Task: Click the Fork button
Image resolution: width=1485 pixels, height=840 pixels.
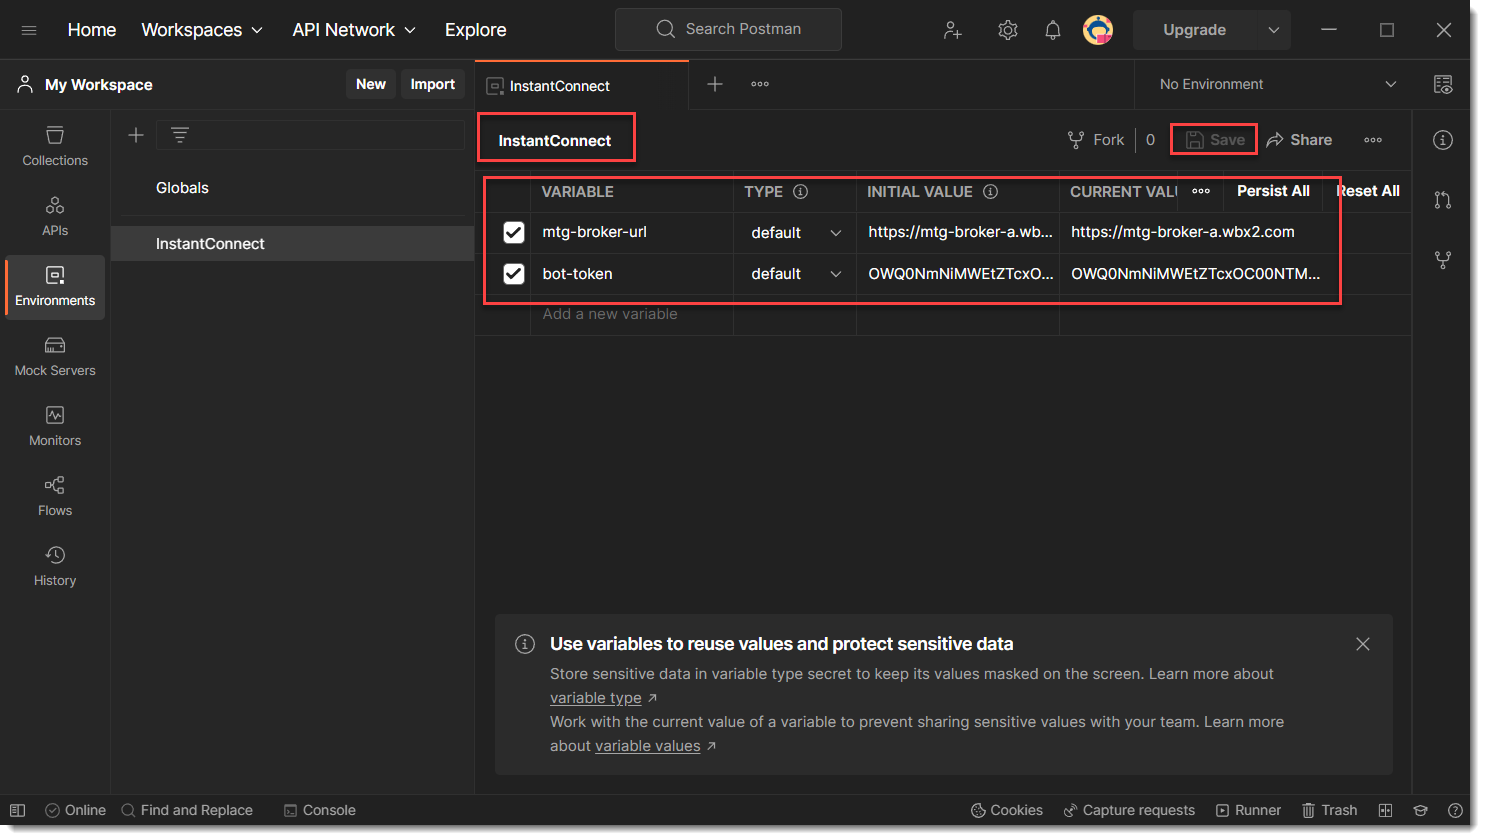Action: click(x=1096, y=140)
